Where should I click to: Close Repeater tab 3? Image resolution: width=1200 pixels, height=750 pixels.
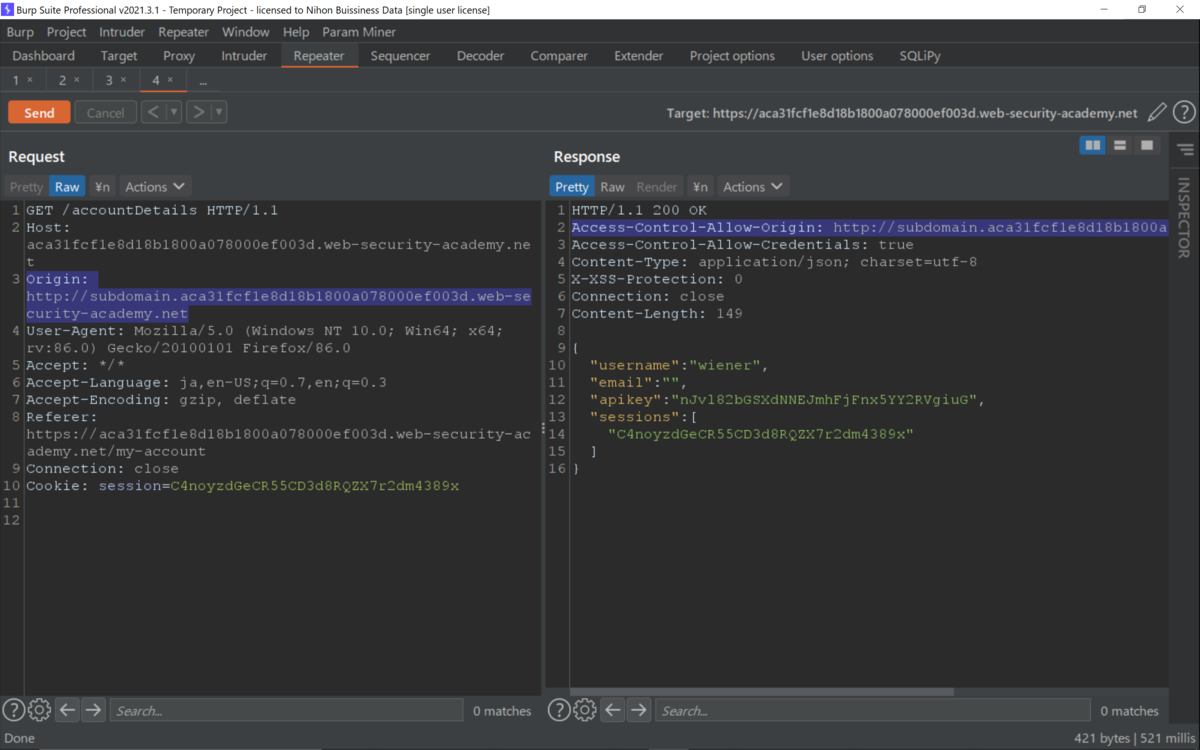coord(123,80)
